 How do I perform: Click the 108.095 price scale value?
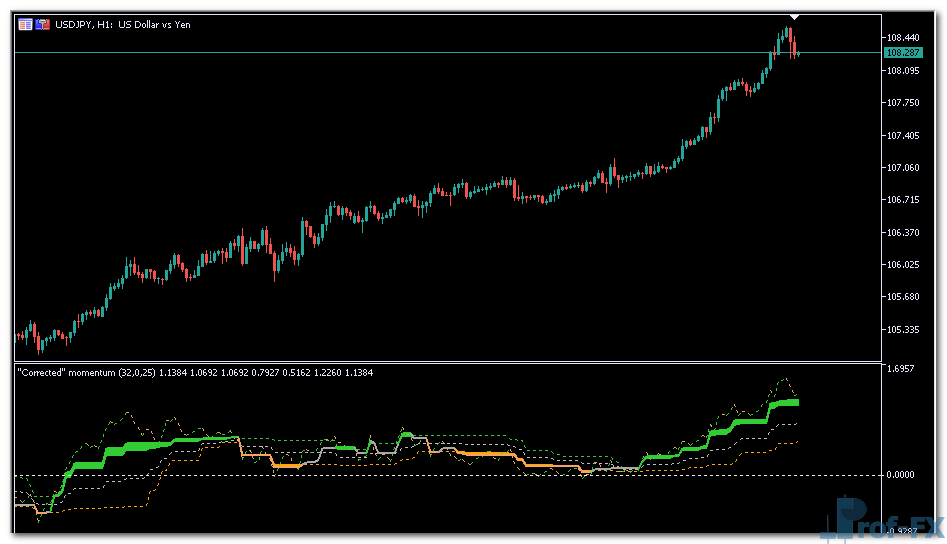[902, 71]
